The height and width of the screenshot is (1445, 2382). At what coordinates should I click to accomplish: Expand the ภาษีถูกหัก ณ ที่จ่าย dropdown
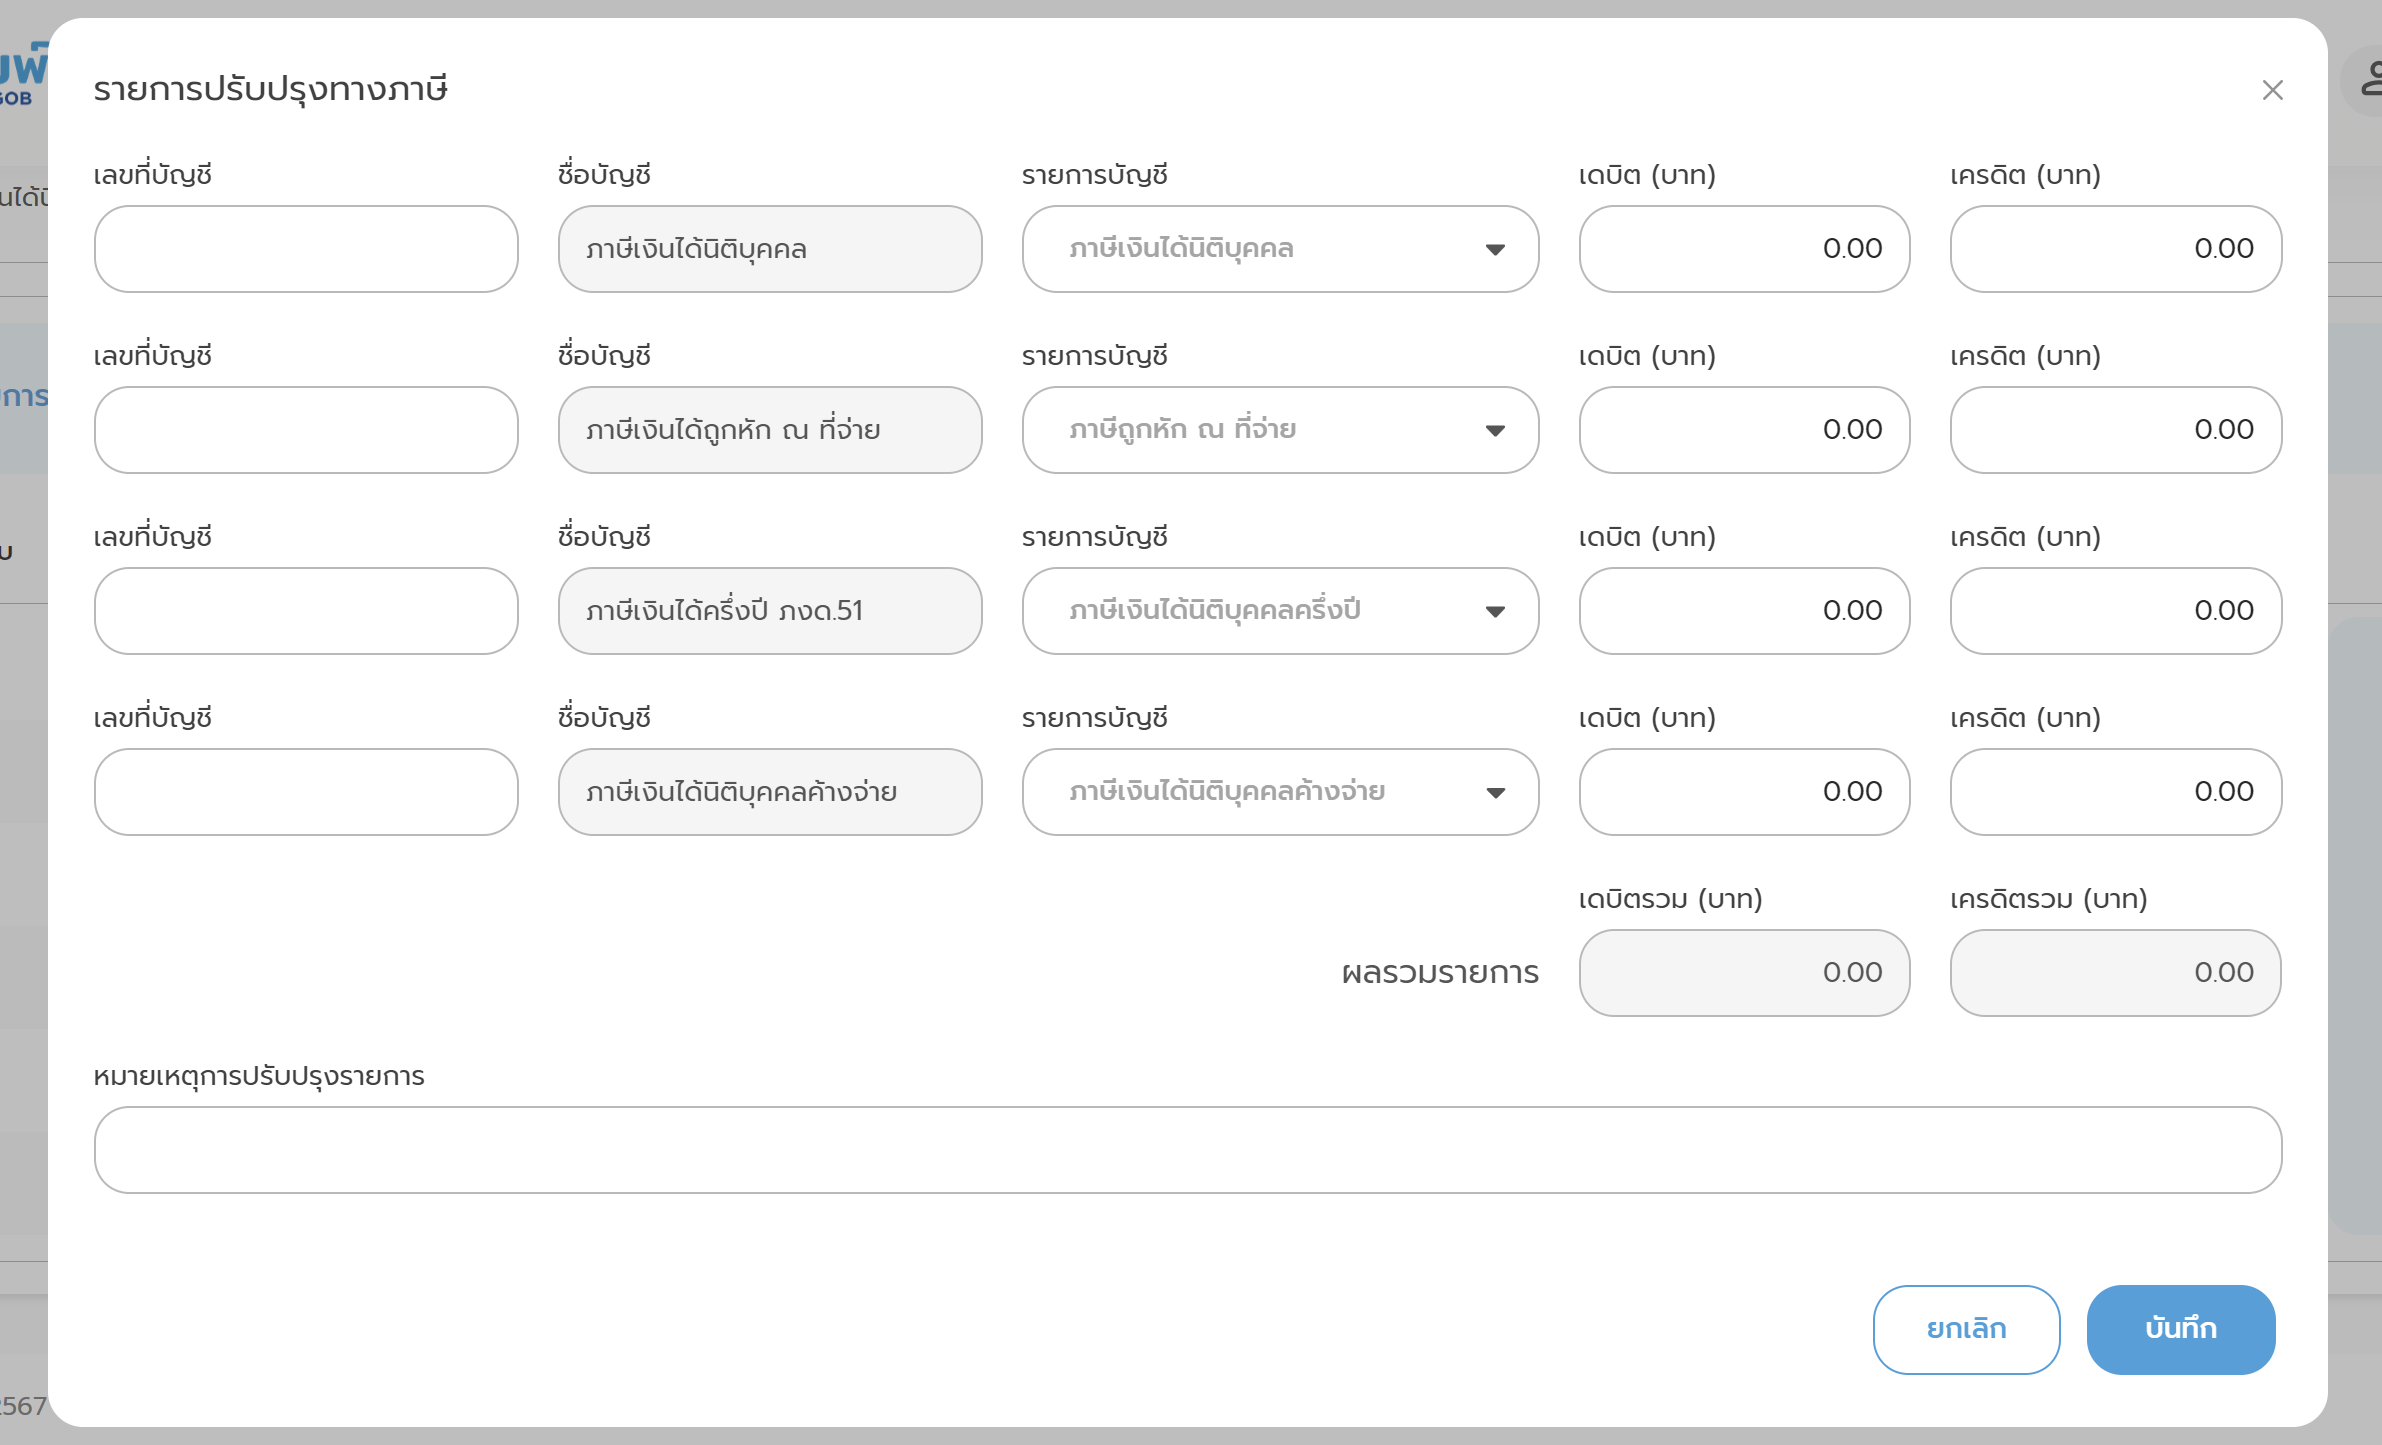pos(1280,430)
